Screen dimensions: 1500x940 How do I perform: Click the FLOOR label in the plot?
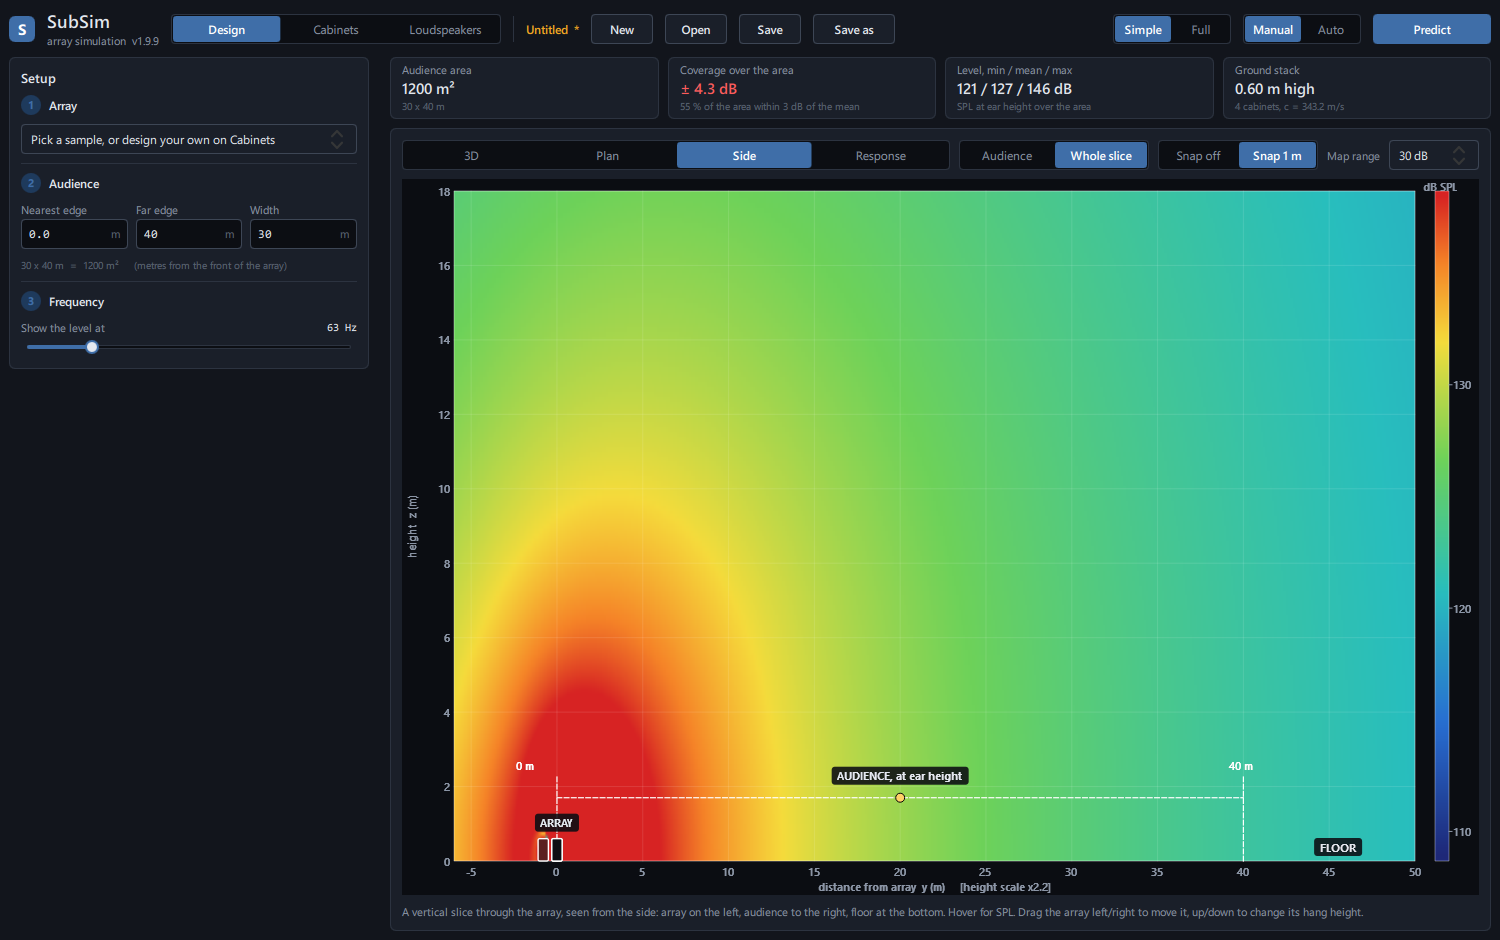coord(1338,848)
